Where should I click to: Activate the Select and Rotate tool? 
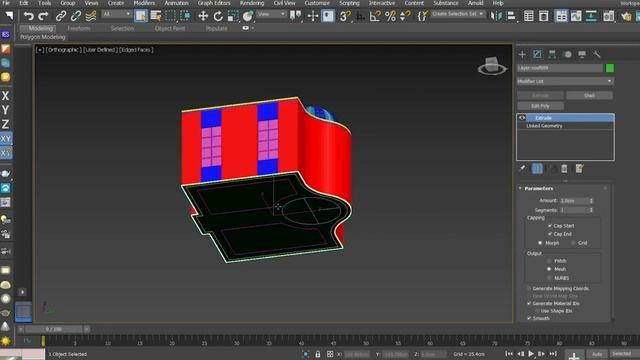pyautogui.click(x=218, y=16)
